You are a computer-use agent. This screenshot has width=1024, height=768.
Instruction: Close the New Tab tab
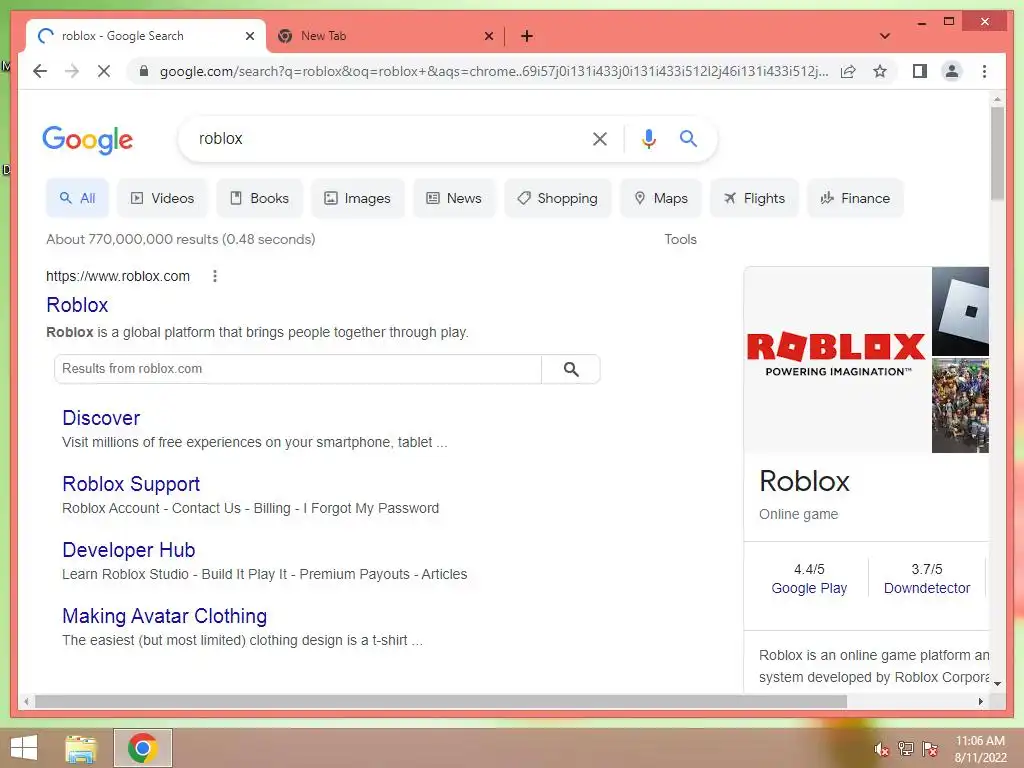[x=488, y=36]
